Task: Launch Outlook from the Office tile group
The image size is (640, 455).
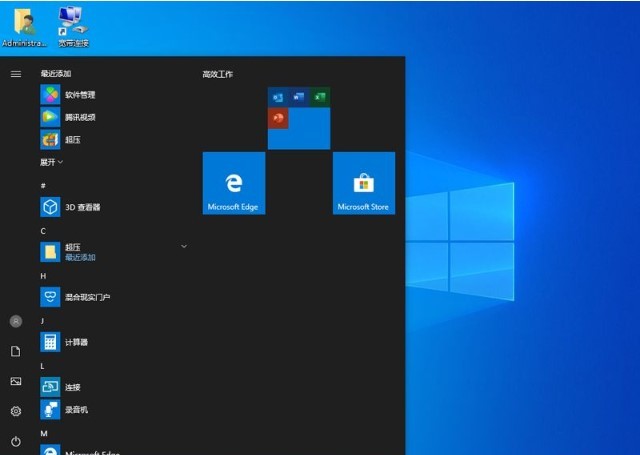Action: tap(278, 97)
